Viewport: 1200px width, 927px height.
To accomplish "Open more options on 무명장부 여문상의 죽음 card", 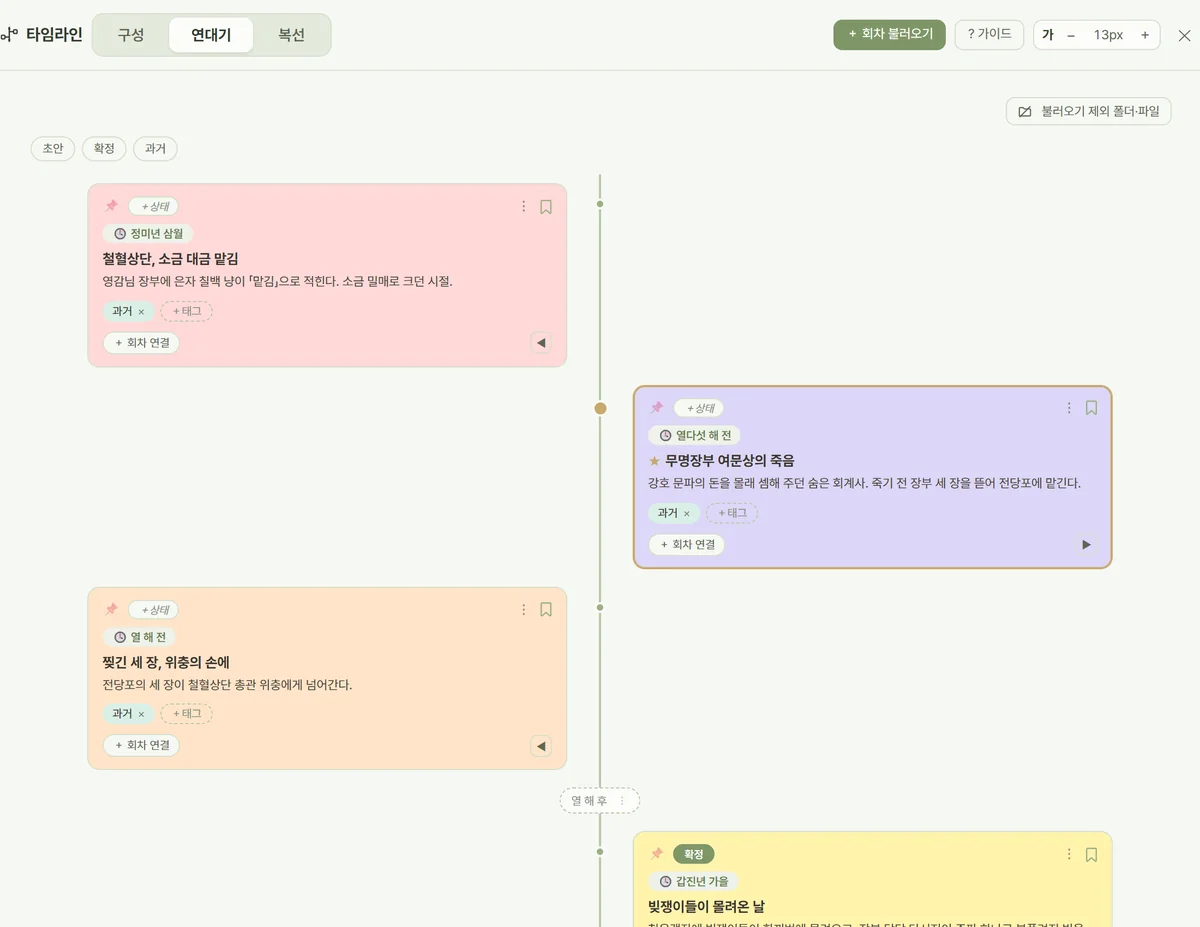I will [x=1069, y=408].
